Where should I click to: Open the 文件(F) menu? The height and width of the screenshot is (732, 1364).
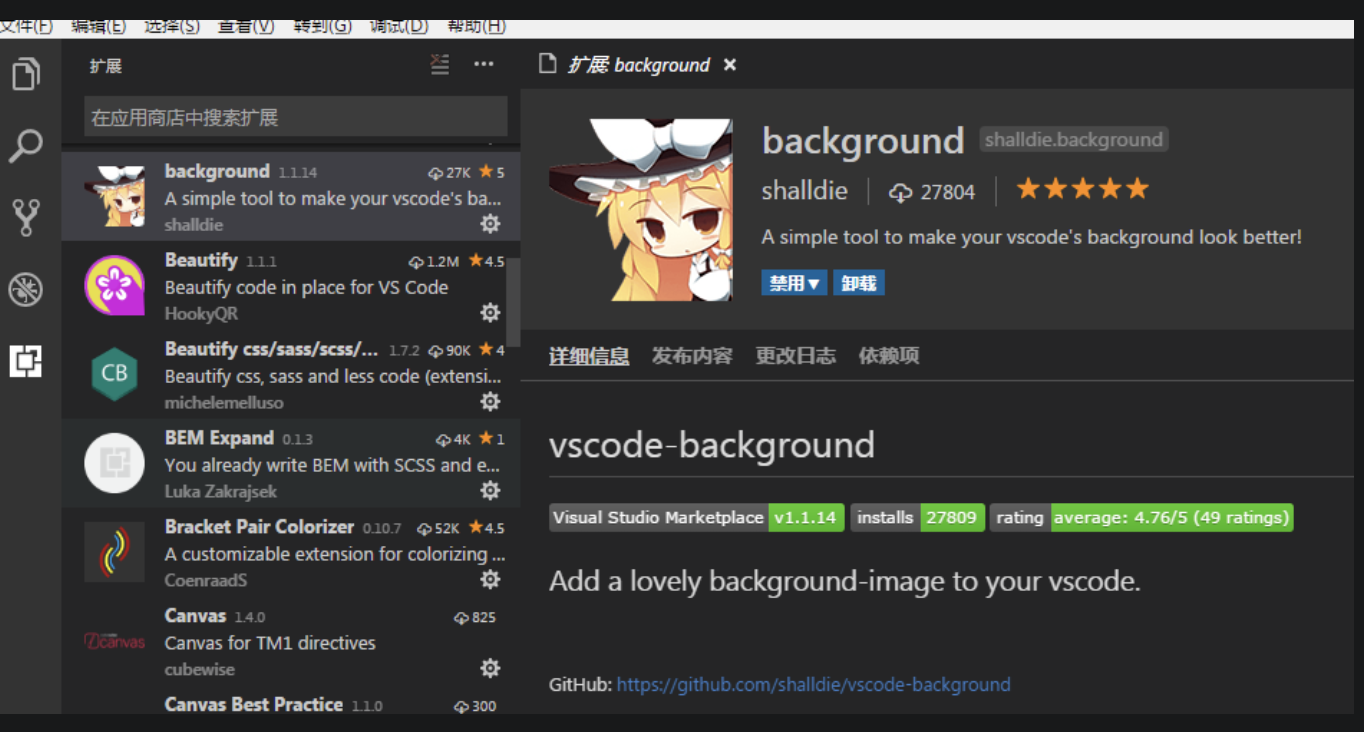click(x=26, y=27)
